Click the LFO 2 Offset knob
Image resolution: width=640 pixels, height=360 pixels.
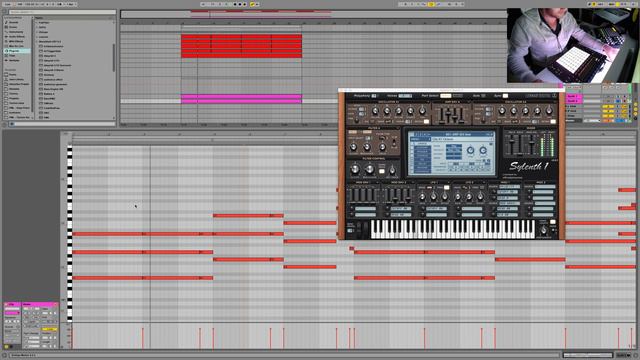(x=481, y=197)
